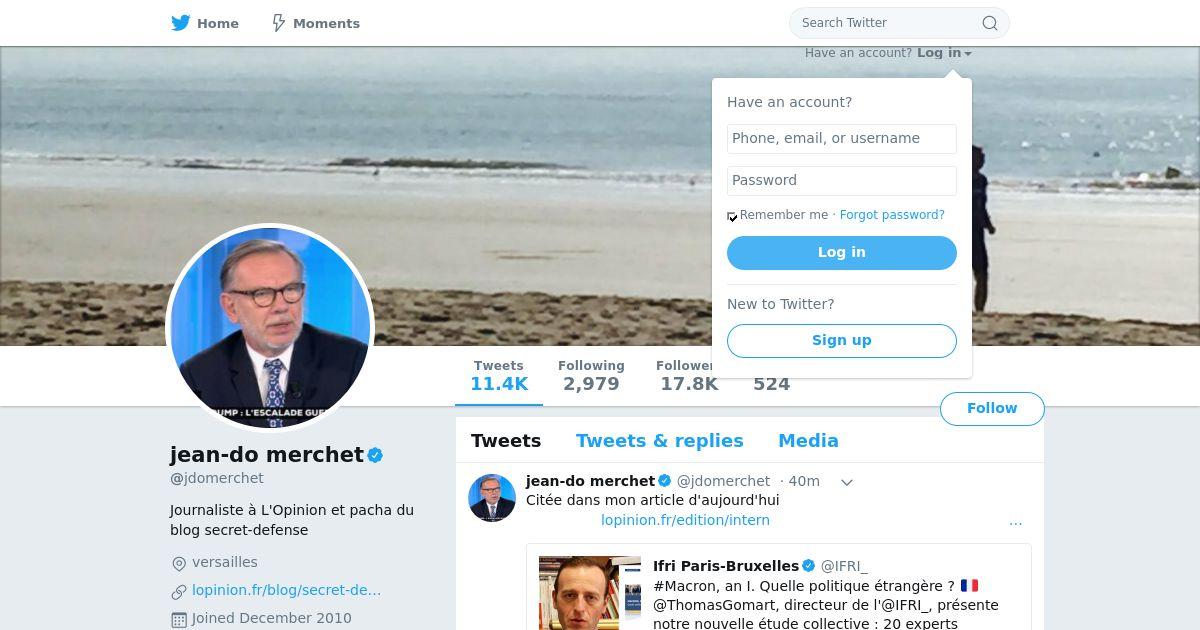Follow jean-do merchet with the Follow button
1200x630 pixels.
coord(992,409)
